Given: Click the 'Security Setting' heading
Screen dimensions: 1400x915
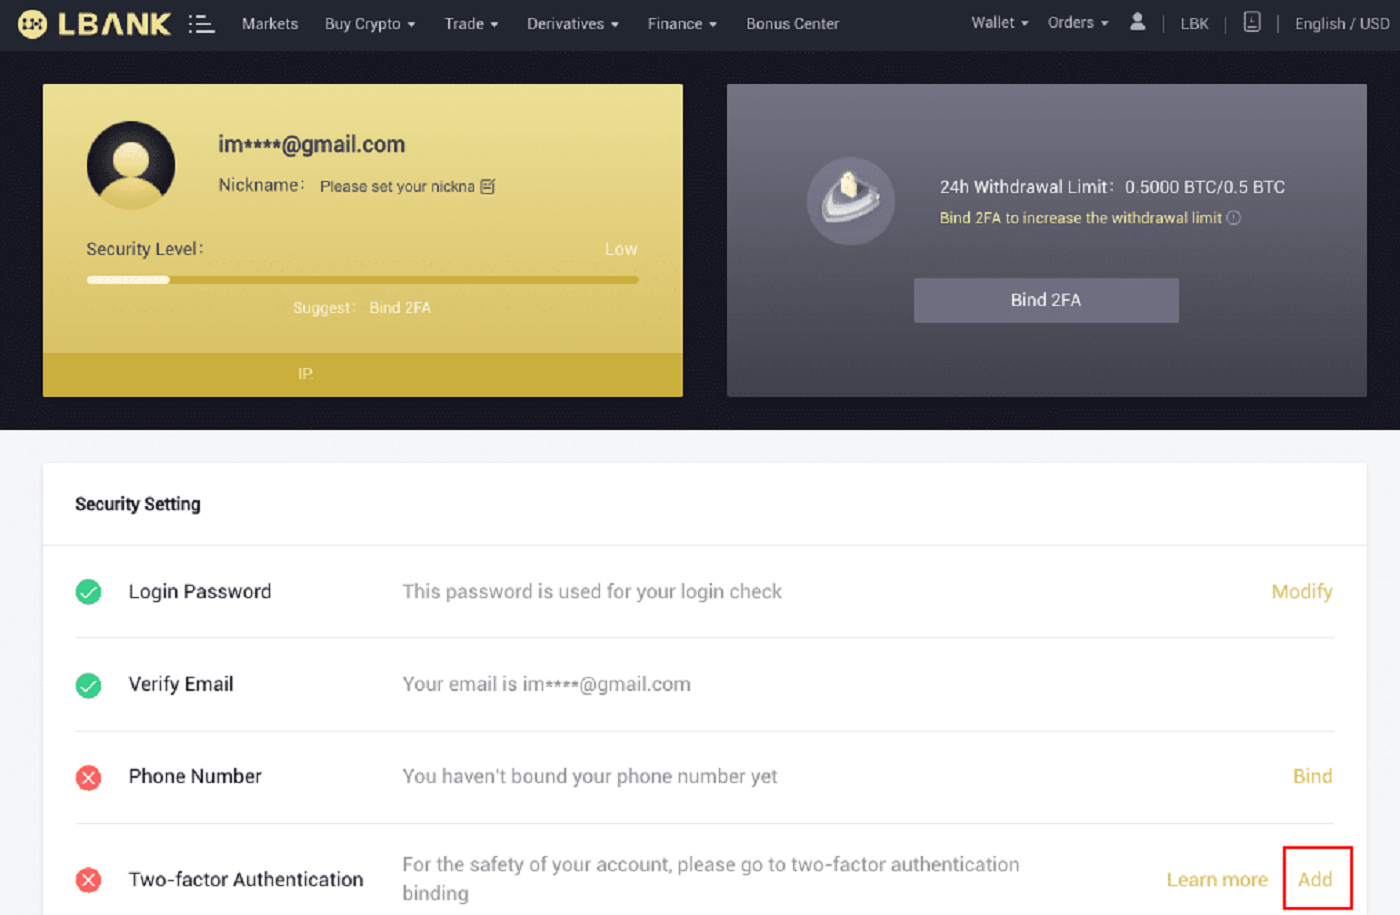Looking at the screenshot, I should [x=138, y=504].
